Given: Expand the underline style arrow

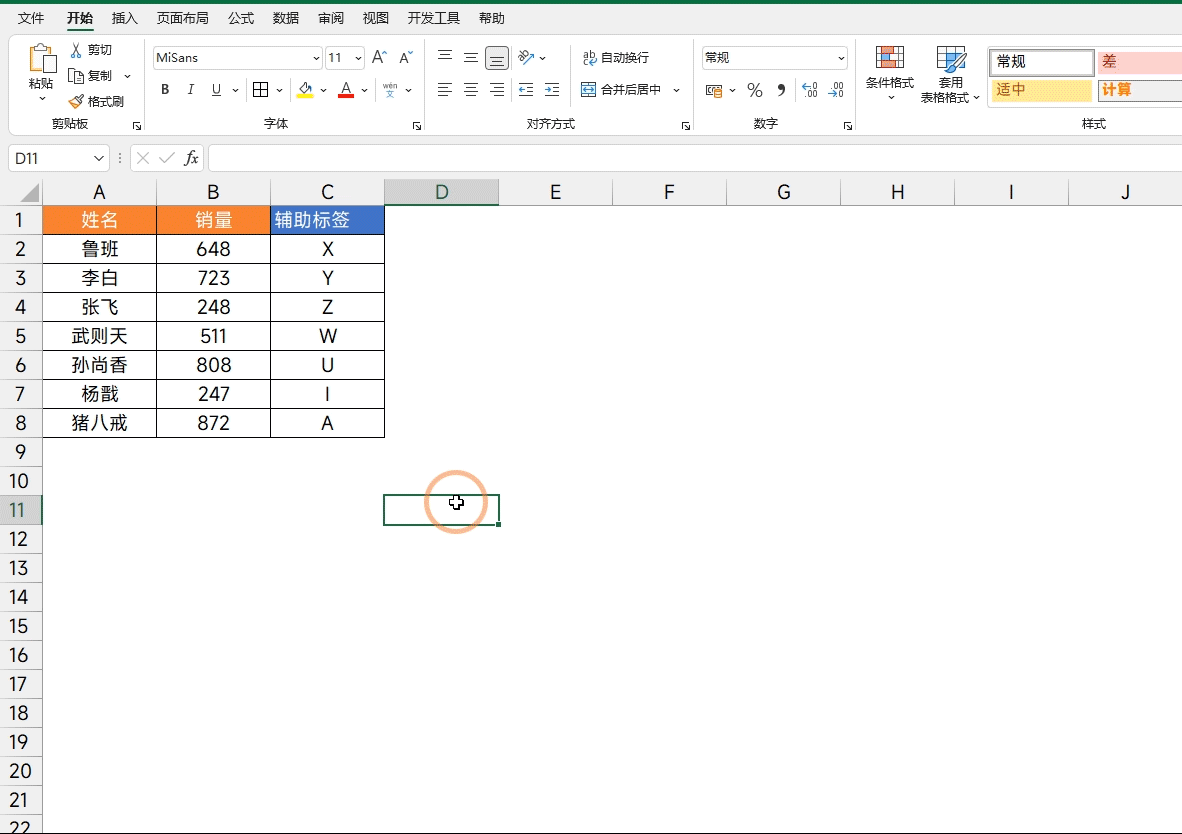Looking at the screenshot, I should click(x=235, y=90).
